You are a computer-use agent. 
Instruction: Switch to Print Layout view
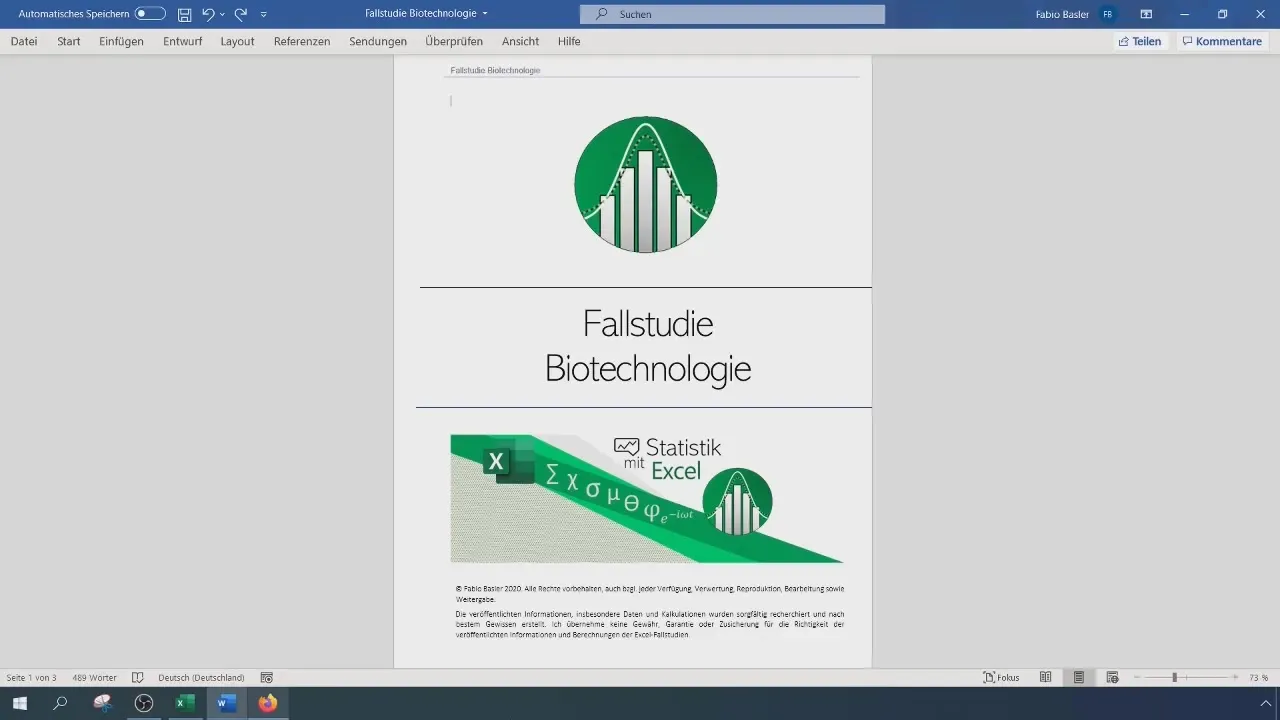[x=1079, y=677]
